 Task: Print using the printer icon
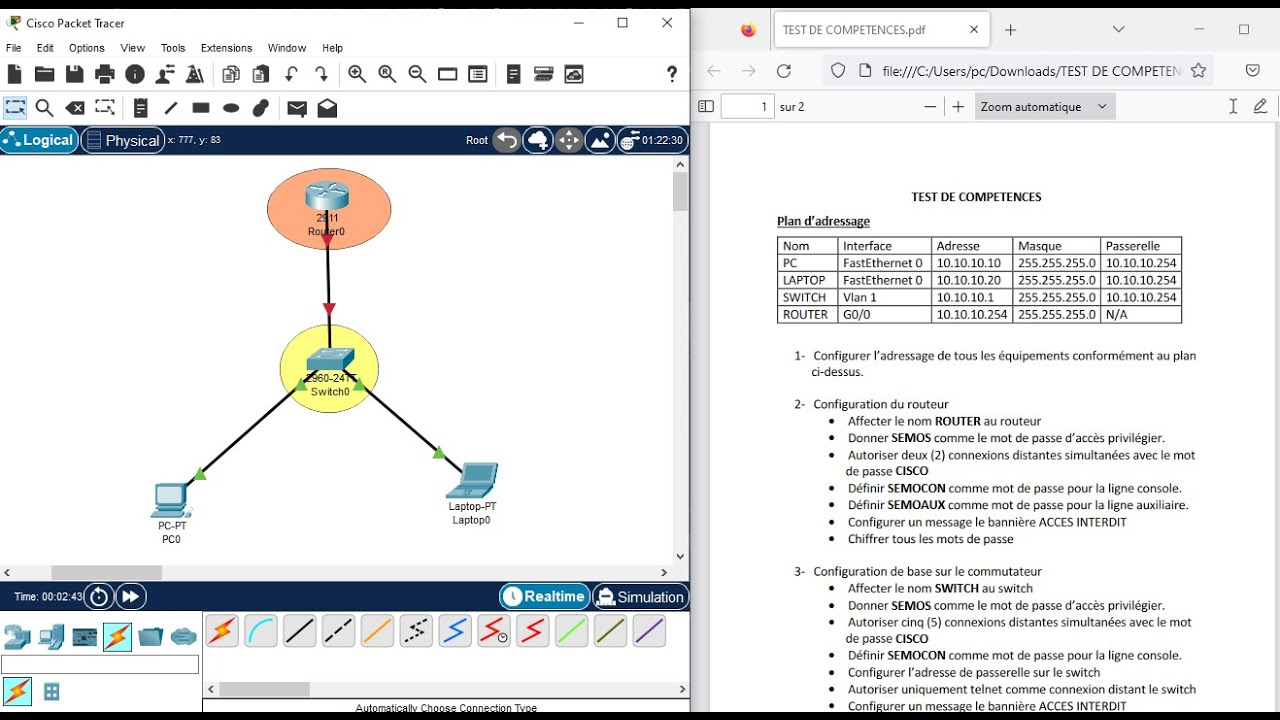(x=105, y=74)
